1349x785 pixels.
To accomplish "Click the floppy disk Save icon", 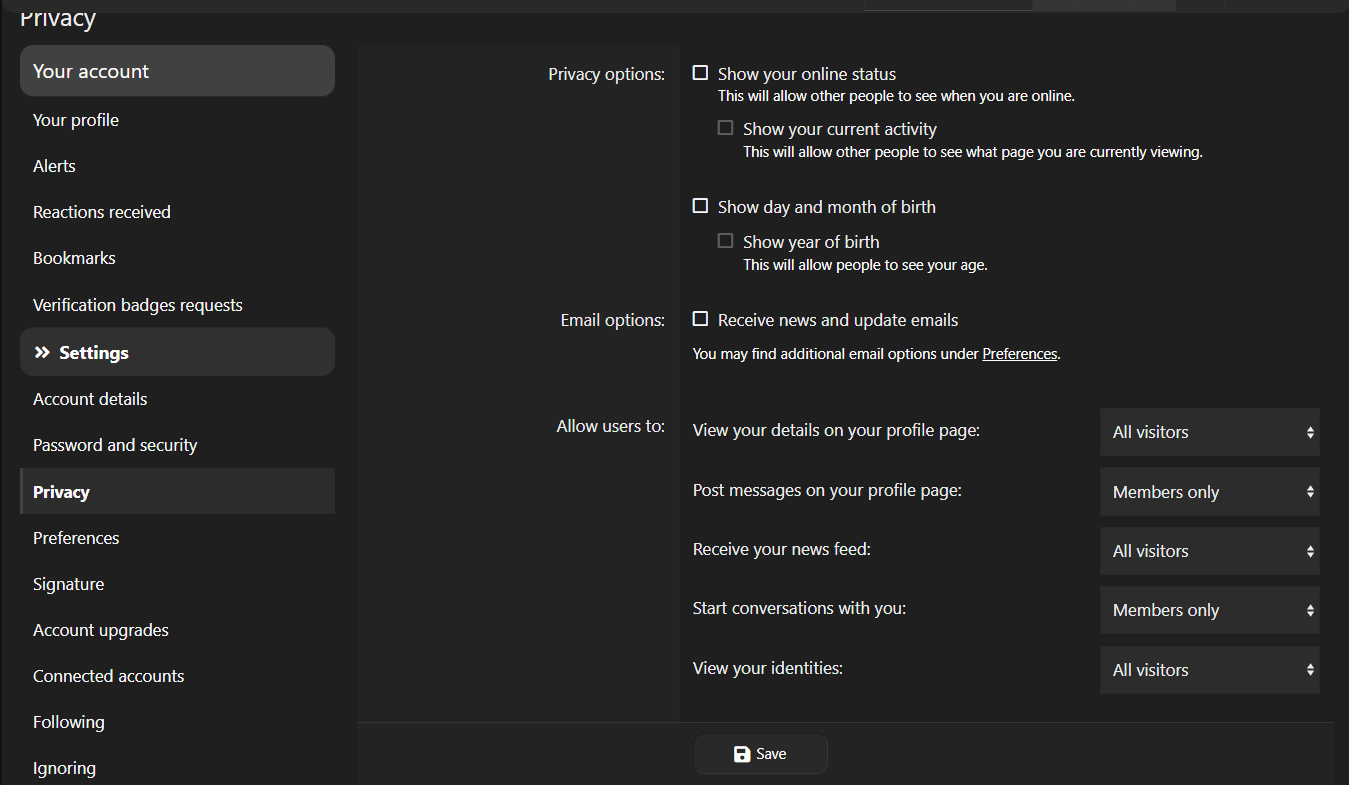I will [742, 754].
